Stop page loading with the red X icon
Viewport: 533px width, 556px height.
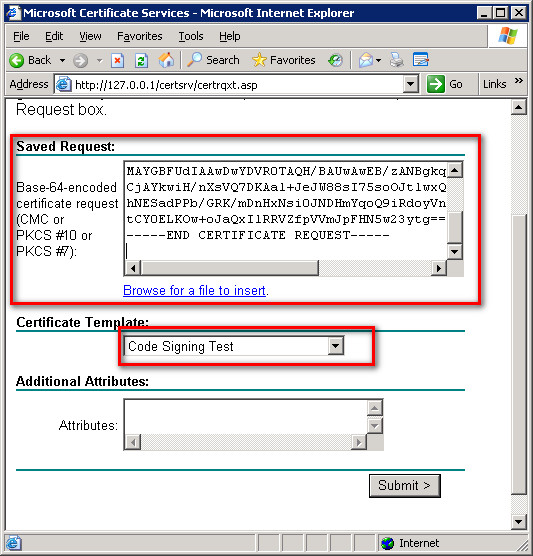117,61
